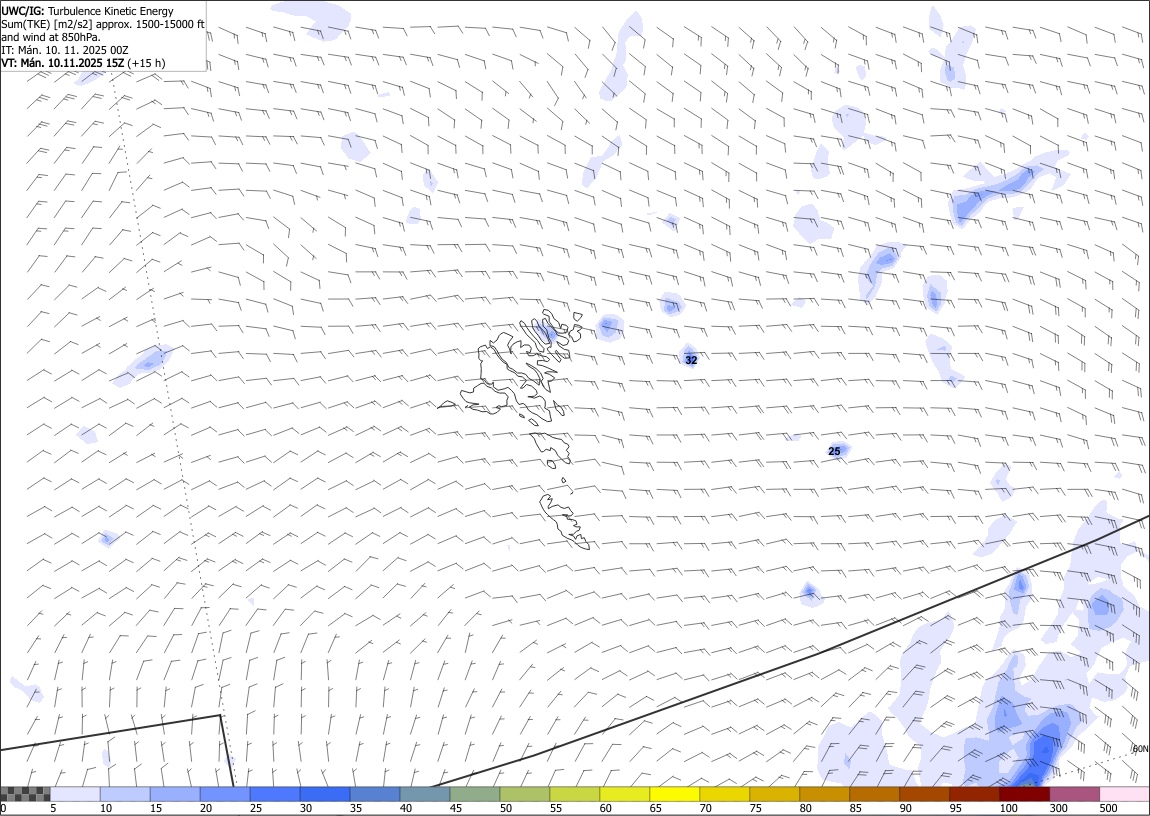Click the initial time 'IT: Mán. 10. 11. 2025 00Z'
The width and height of the screenshot is (1150, 816).
[65, 50]
